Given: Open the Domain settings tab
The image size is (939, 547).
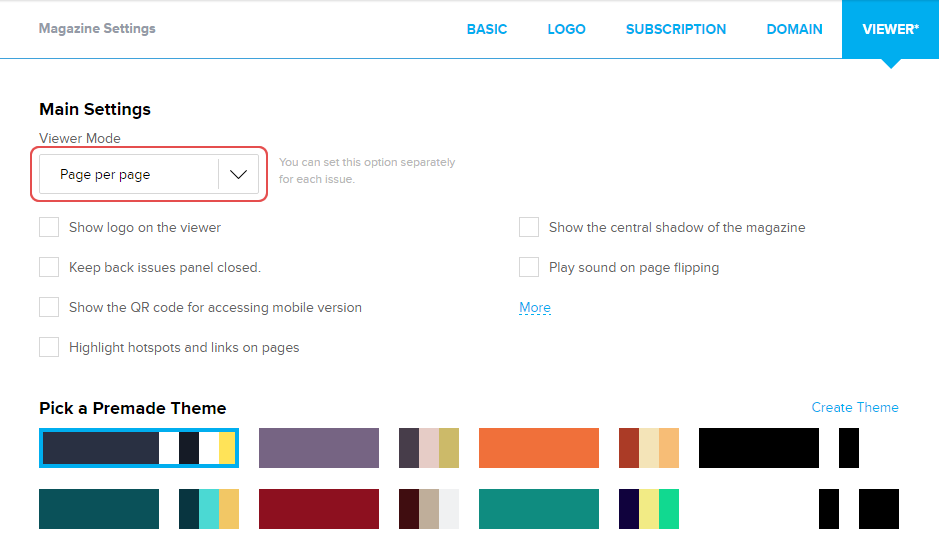Looking at the screenshot, I should coord(794,29).
